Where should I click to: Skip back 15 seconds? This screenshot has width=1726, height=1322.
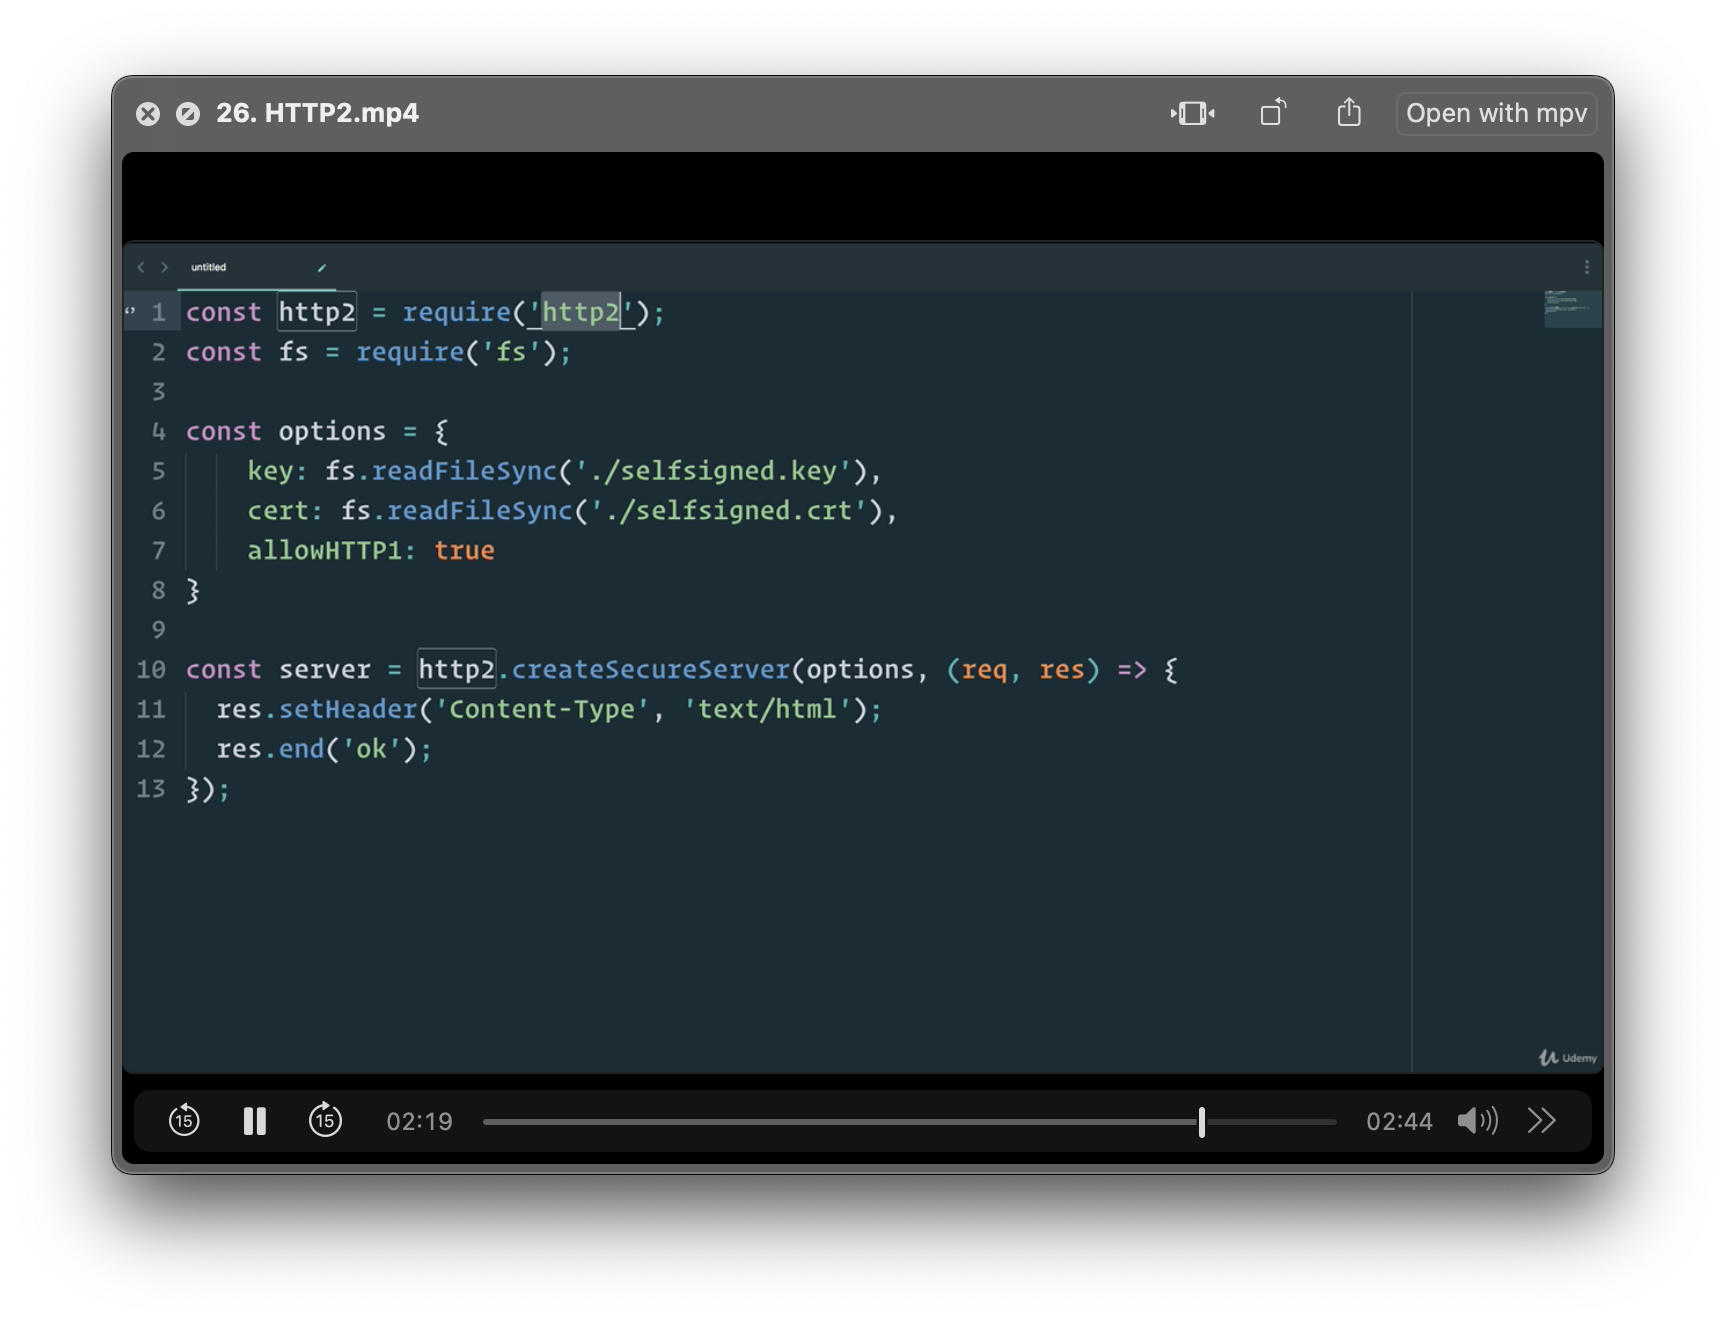(x=184, y=1121)
